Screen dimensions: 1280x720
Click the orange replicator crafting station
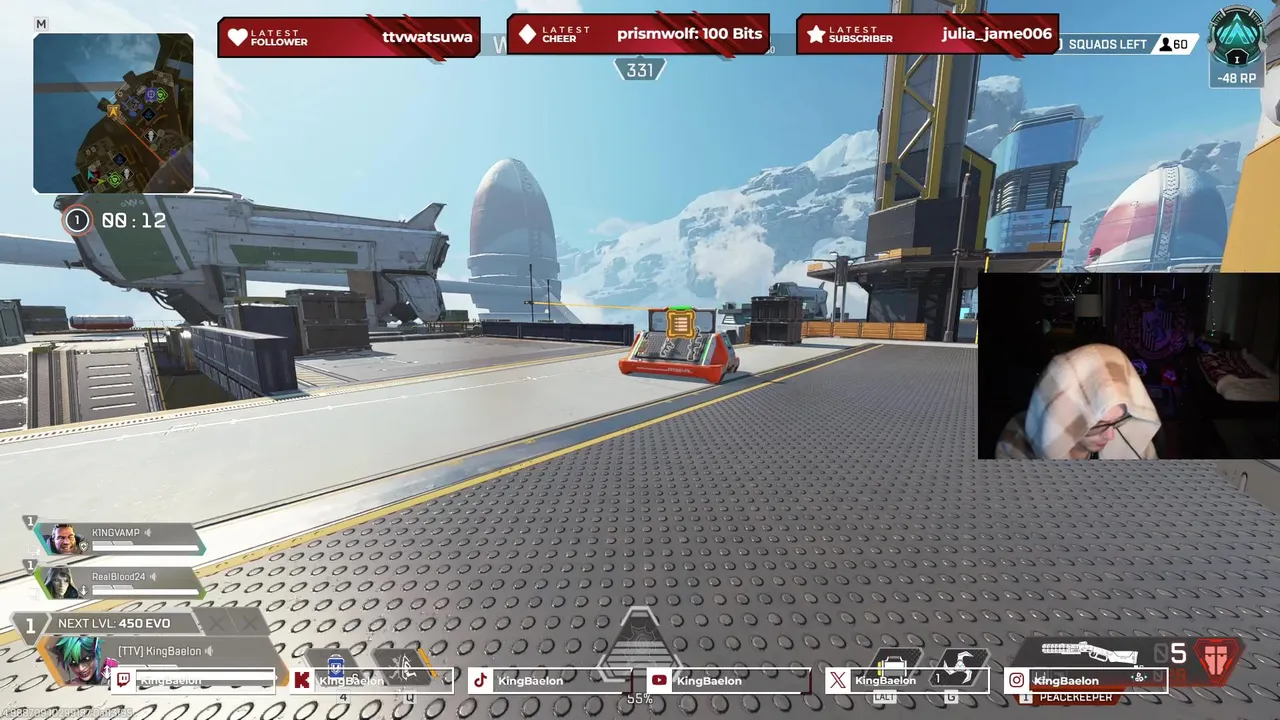(x=679, y=346)
